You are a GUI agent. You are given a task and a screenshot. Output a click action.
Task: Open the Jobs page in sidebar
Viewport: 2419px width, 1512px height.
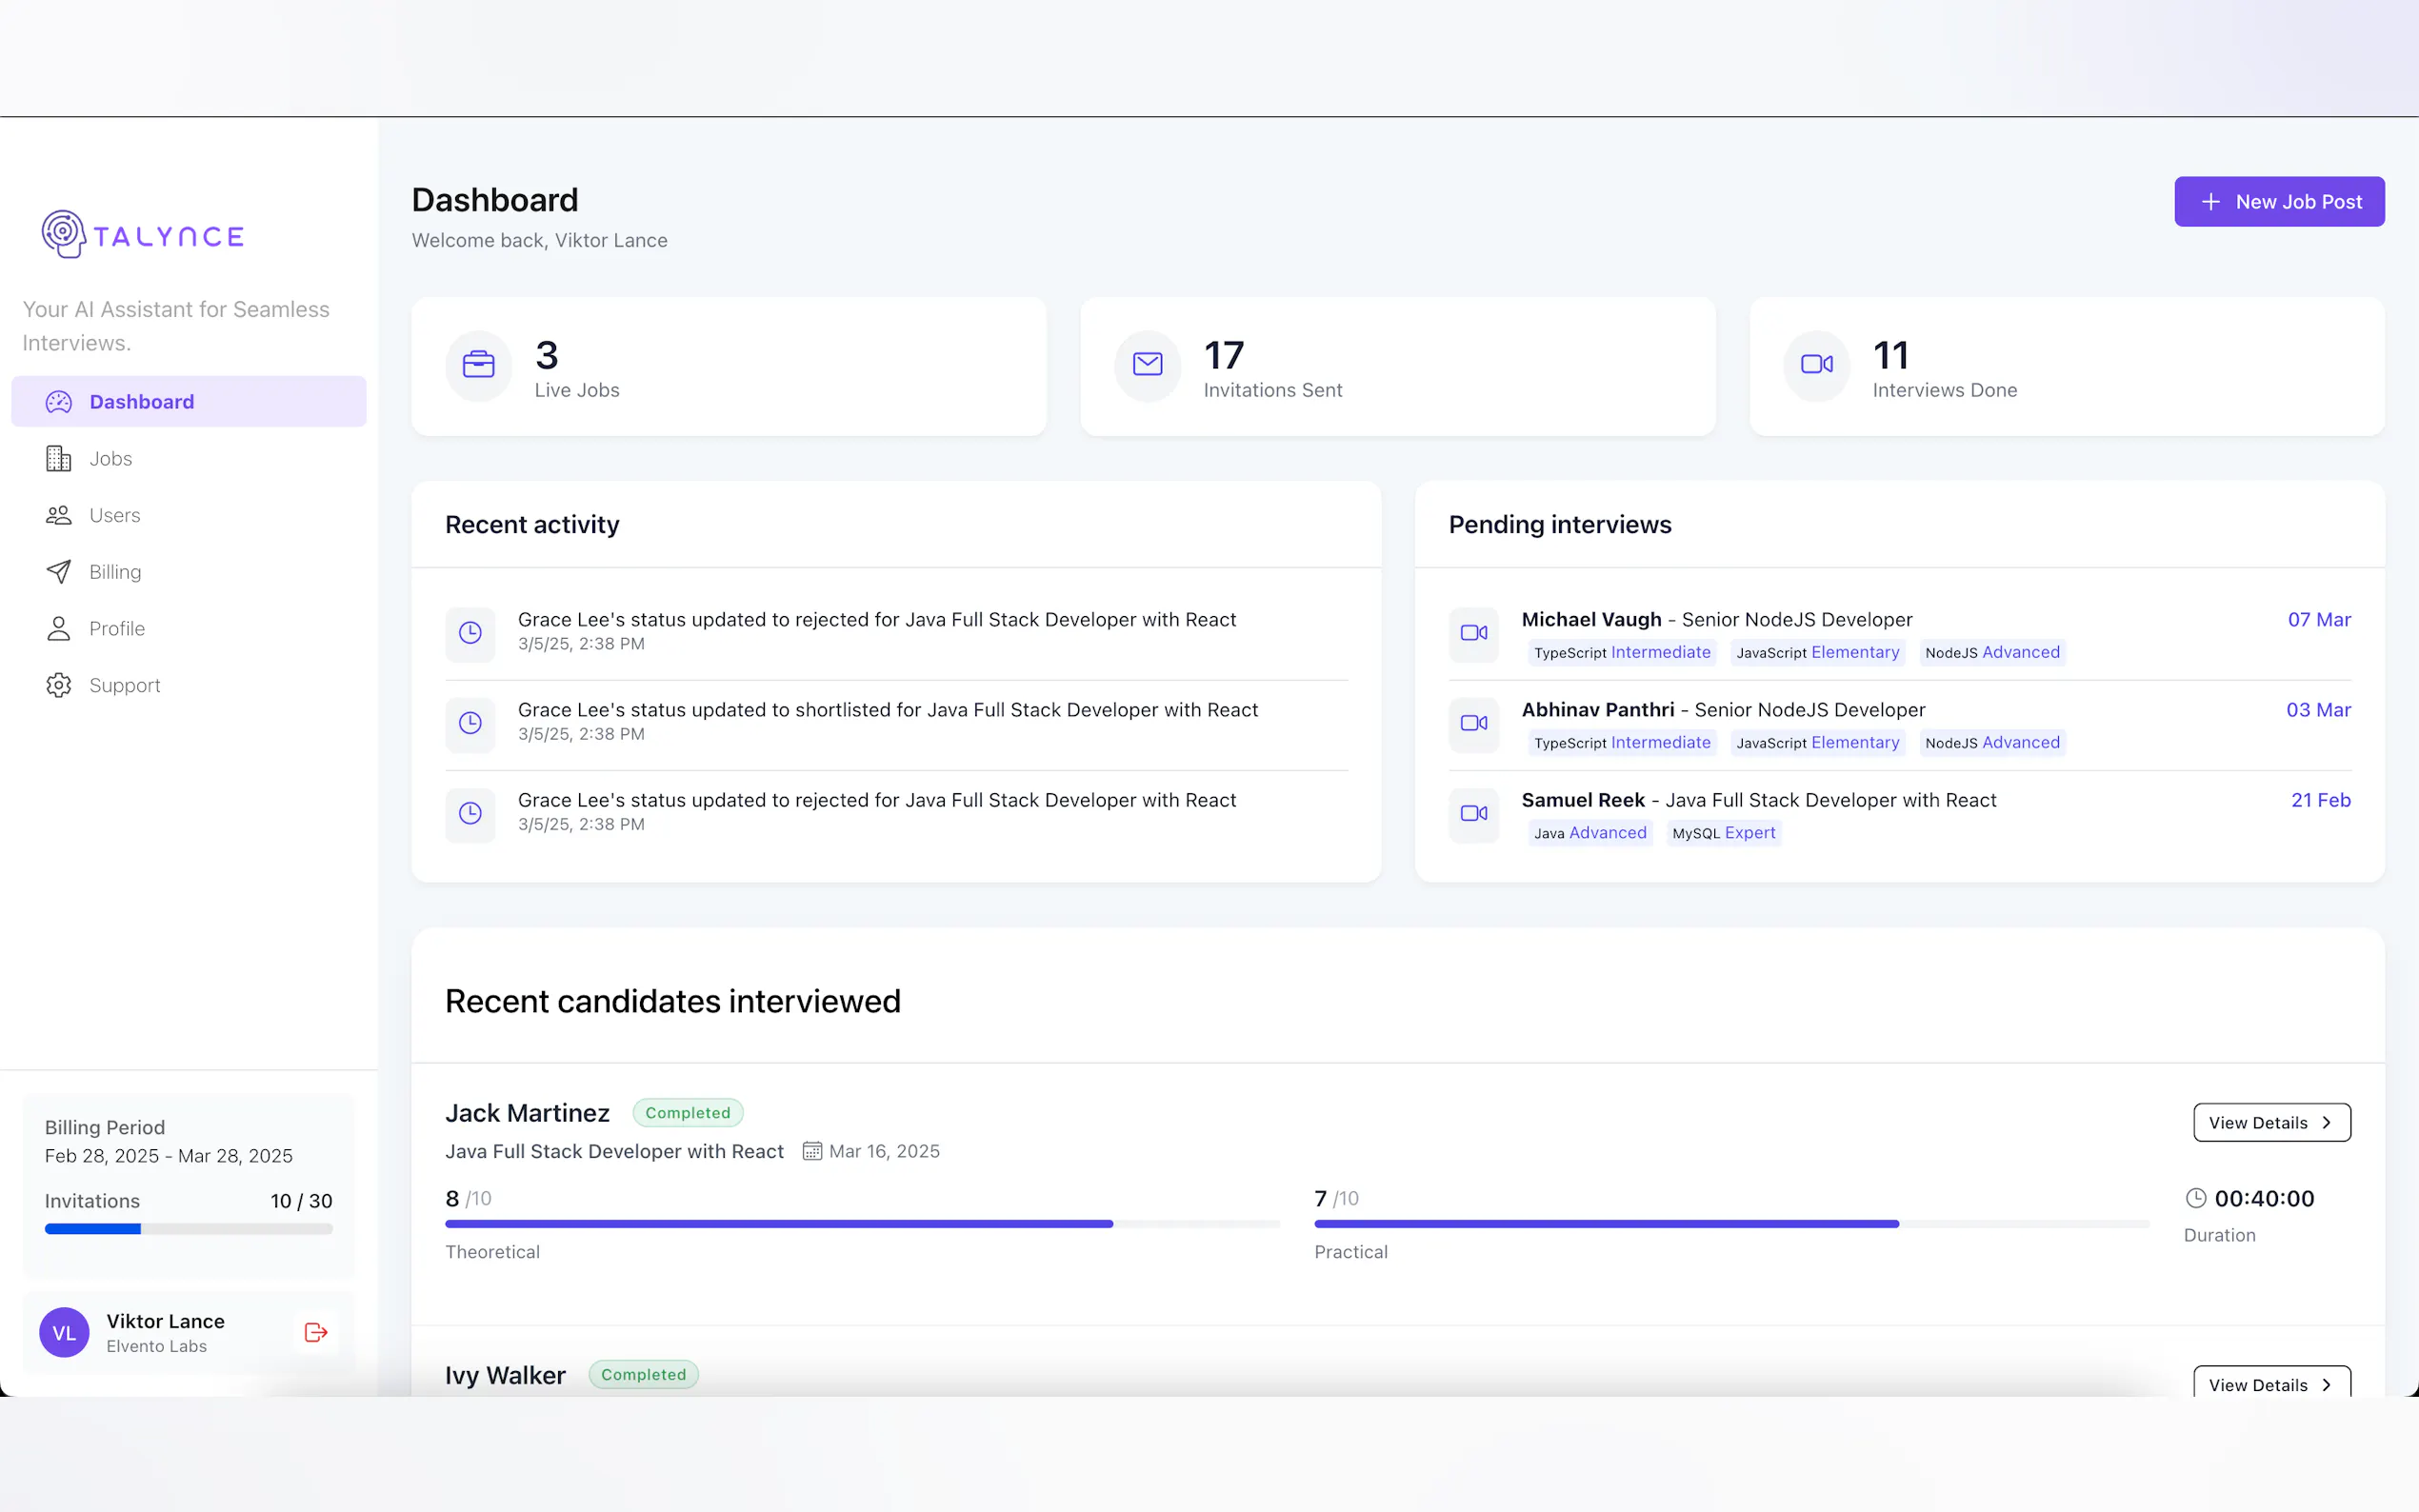110,459
